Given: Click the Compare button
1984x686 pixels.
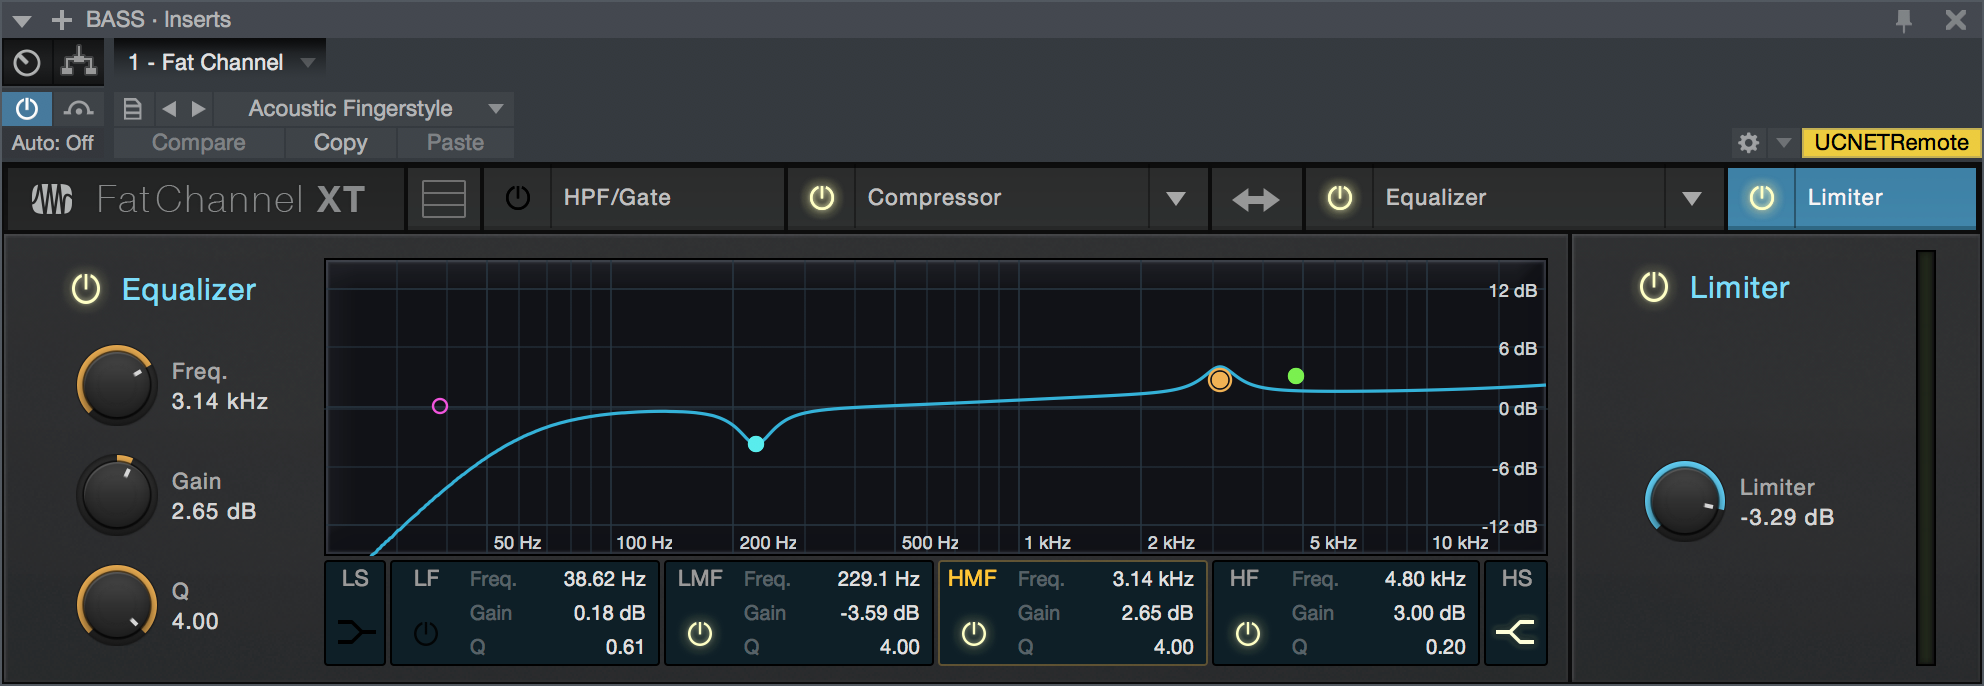Looking at the screenshot, I should click(x=199, y=143).
